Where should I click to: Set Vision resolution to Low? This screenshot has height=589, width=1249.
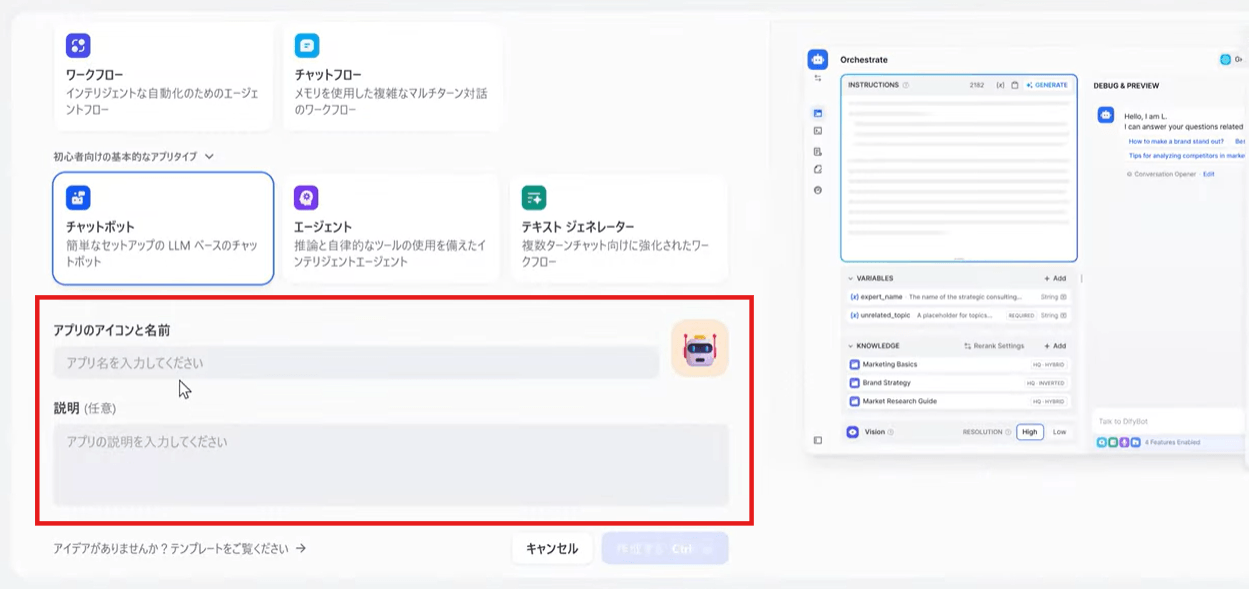[1059, 432]
